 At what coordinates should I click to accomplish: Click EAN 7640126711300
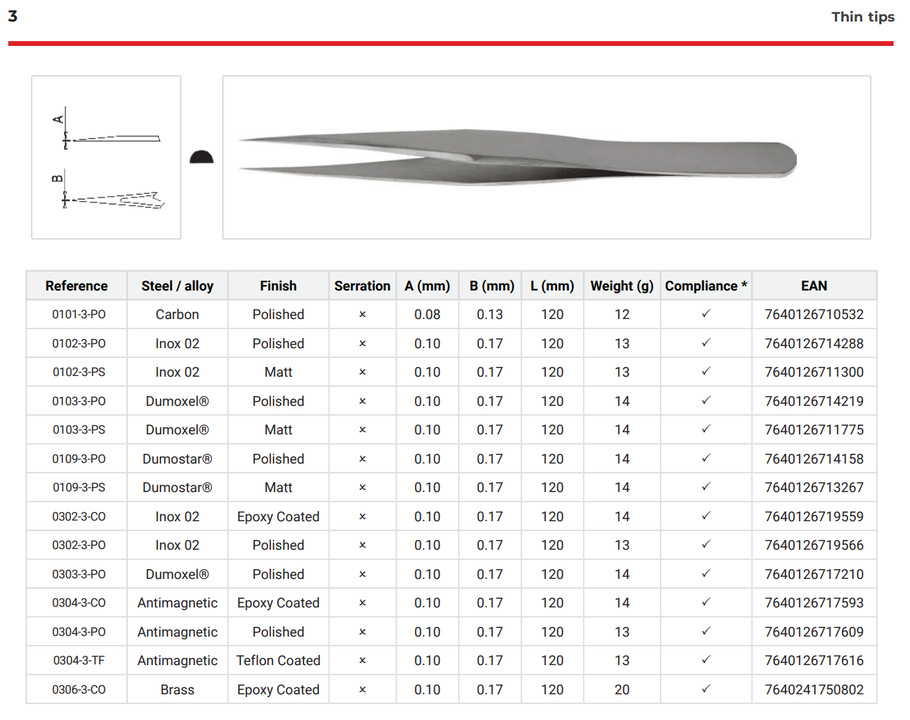point(814,372)
